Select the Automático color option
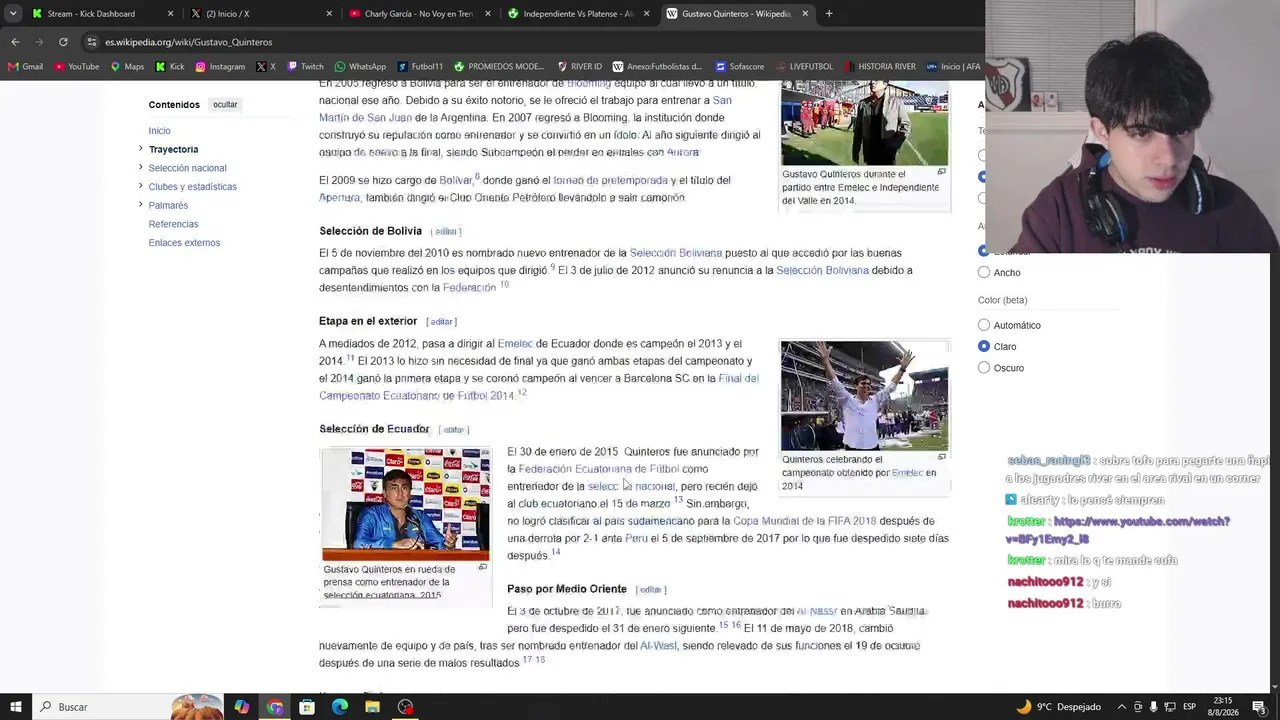Viewport: 1280px width, 720px height. [984, 325]
